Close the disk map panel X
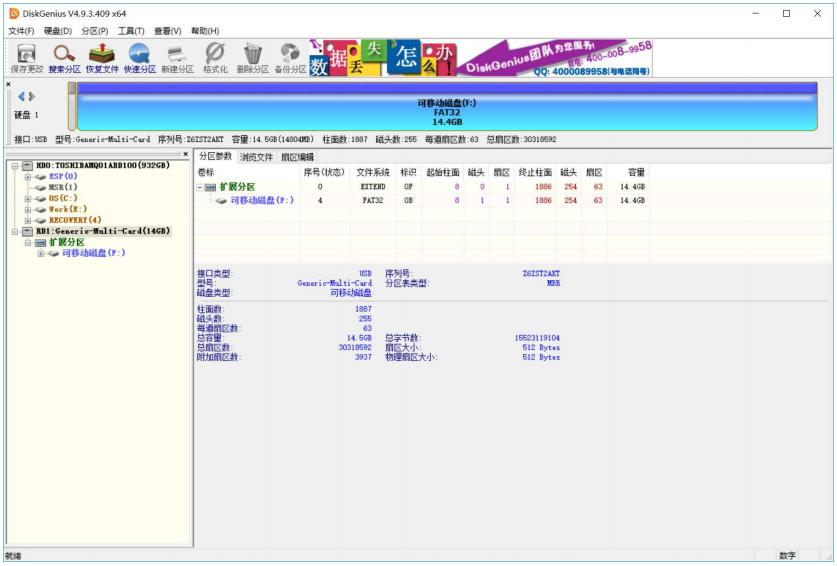Viewport: 837px width, 566px height. pyautogui.click(x=9, y=84)
